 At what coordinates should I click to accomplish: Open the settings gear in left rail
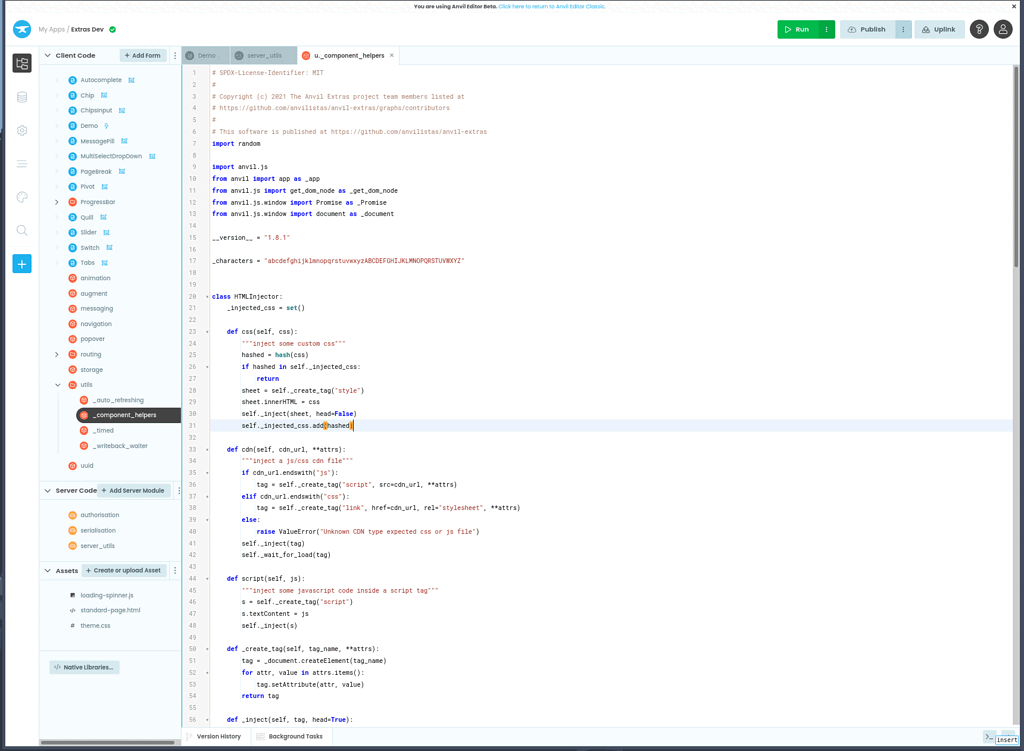22,130
